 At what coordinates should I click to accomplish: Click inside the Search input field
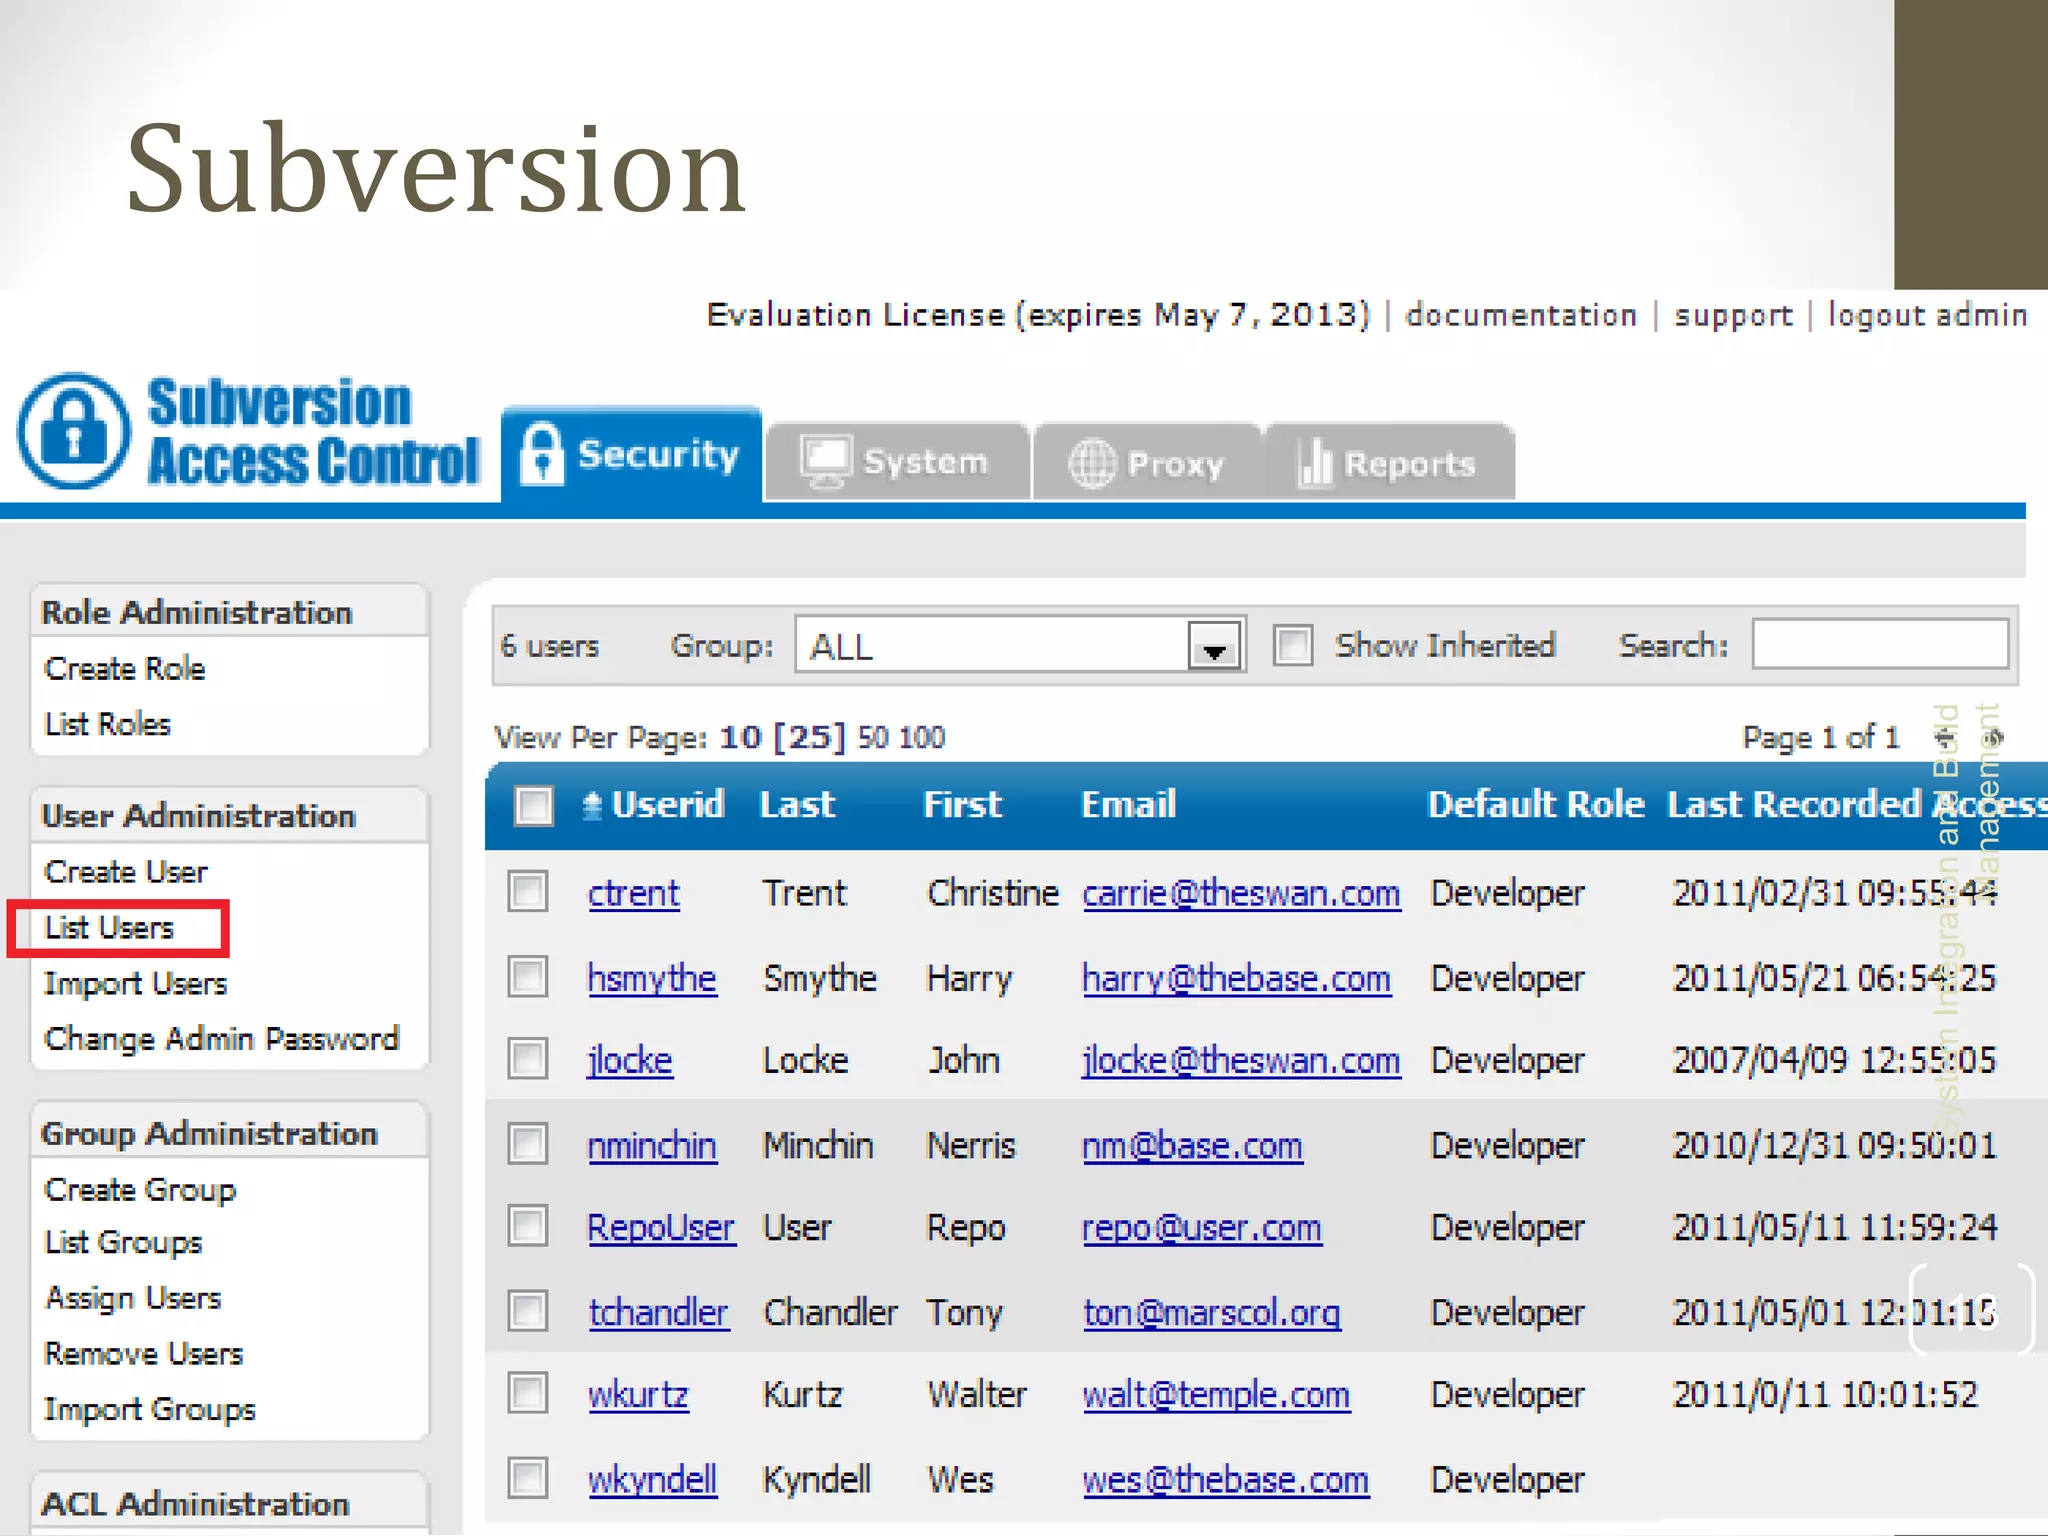coord(1880,644)
